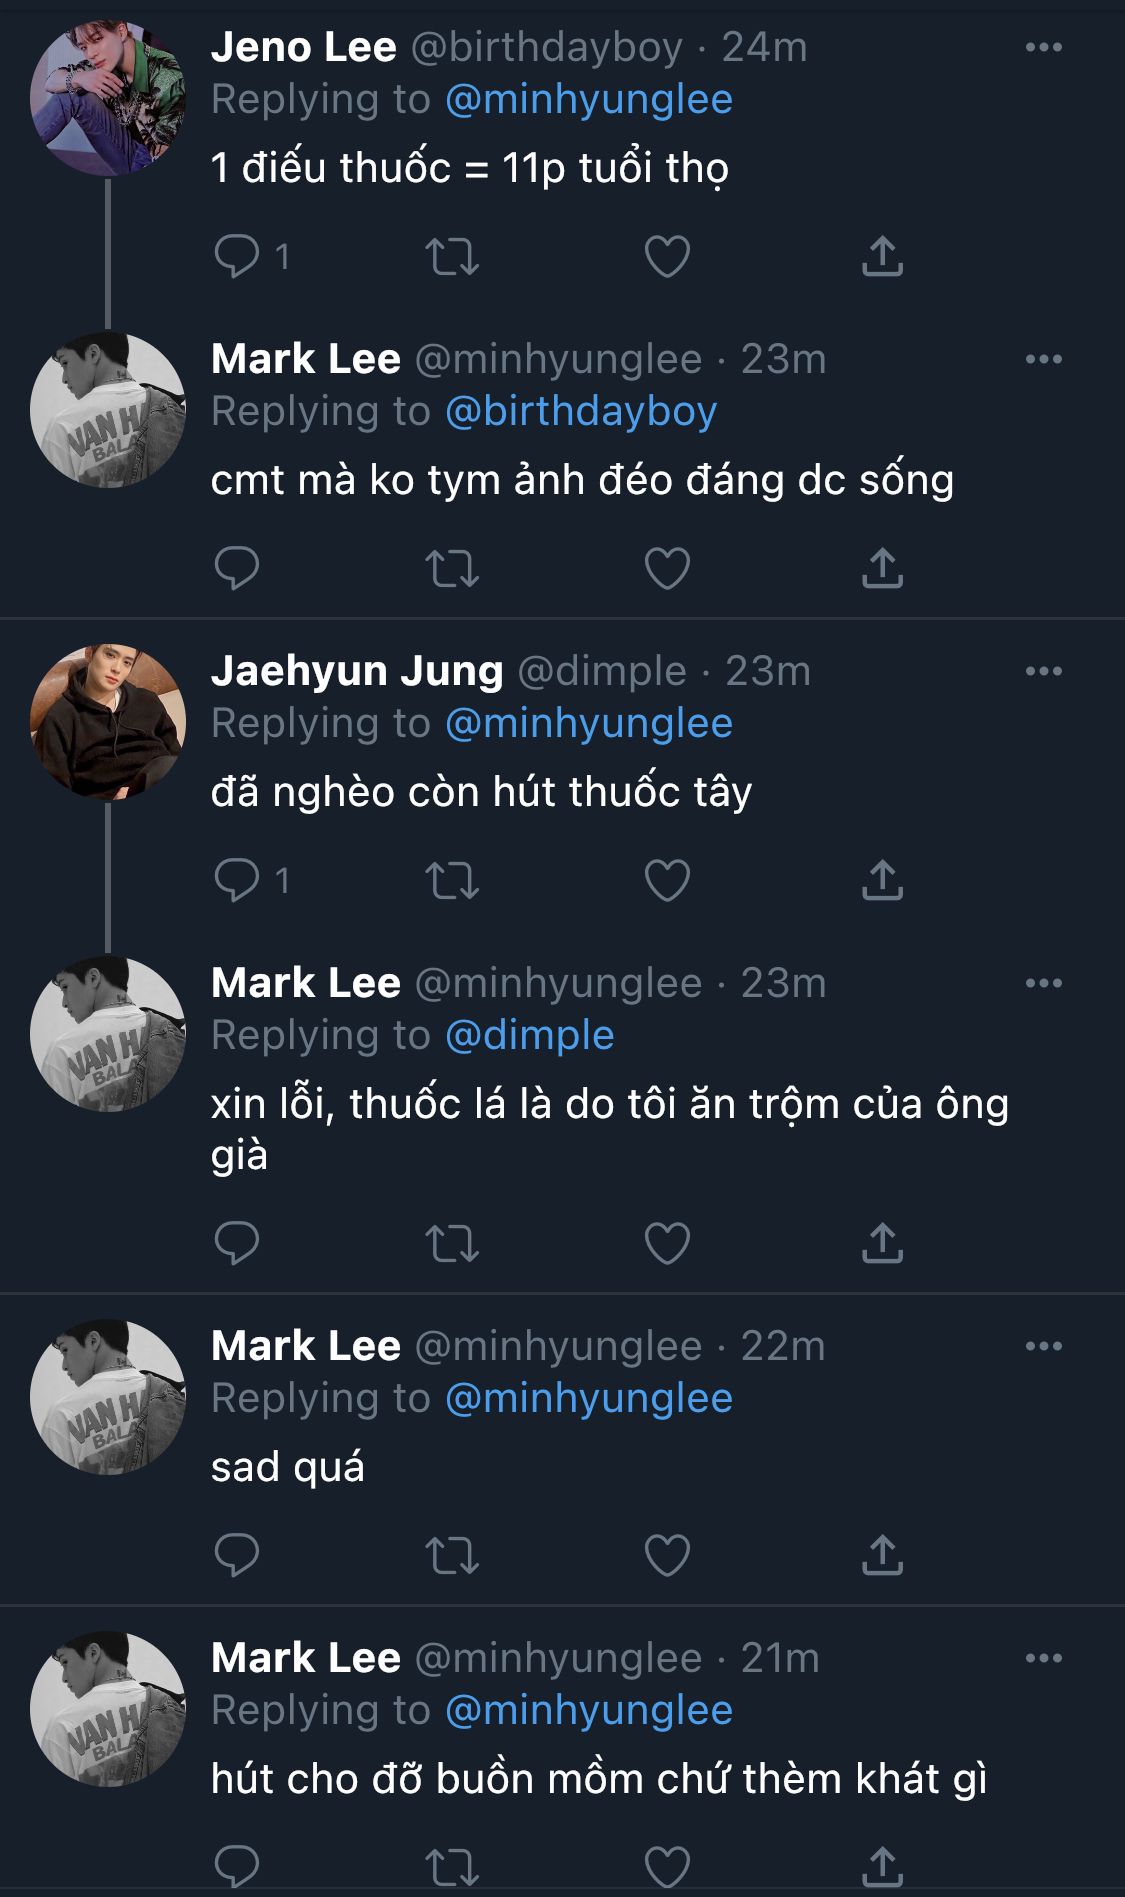Retweet Mark Lee's 'sad quá' tweet
This screenshot has height=1897, width=1125.
[452, 1555]
